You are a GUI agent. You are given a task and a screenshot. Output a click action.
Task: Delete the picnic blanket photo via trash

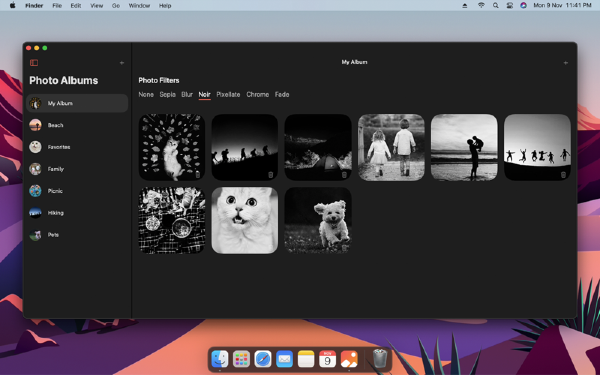point(198,248)
